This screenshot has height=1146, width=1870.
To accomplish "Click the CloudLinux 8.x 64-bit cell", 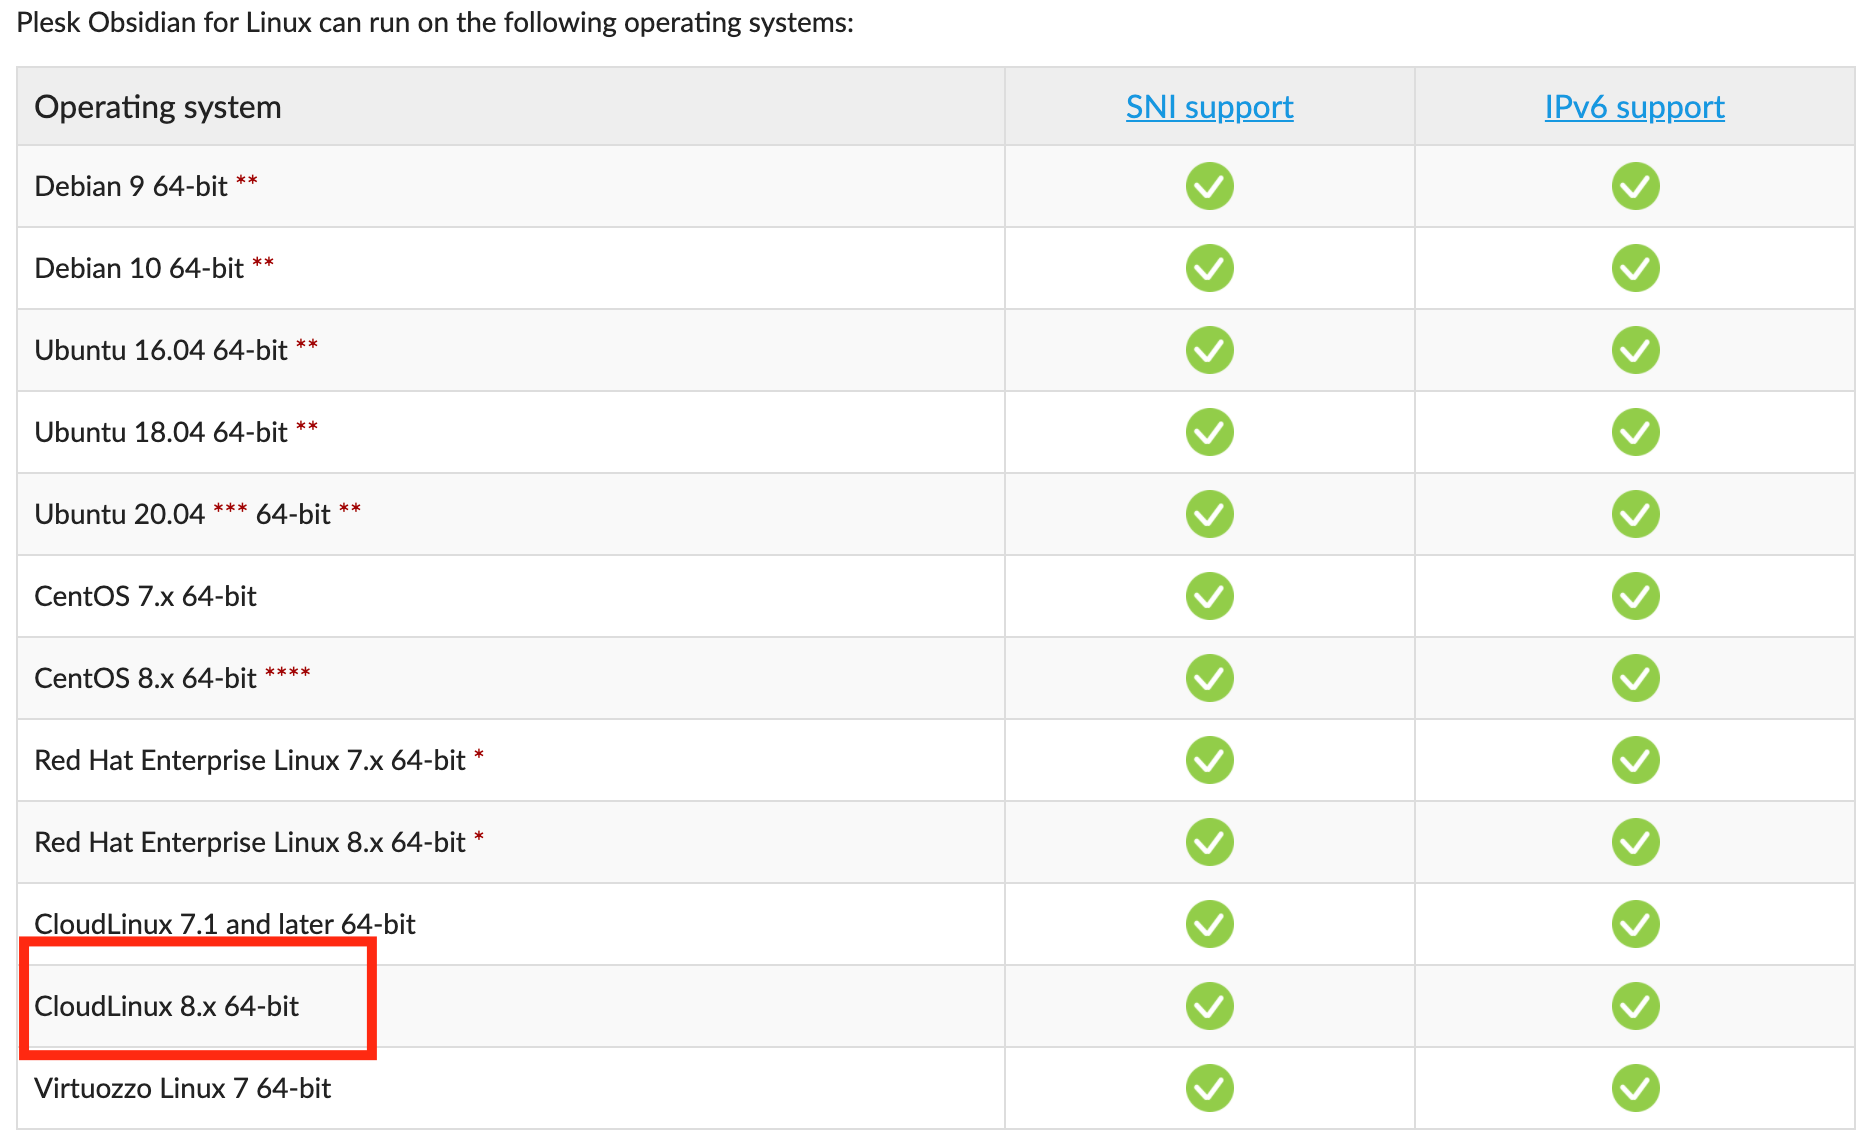I will coord(167,1006).
